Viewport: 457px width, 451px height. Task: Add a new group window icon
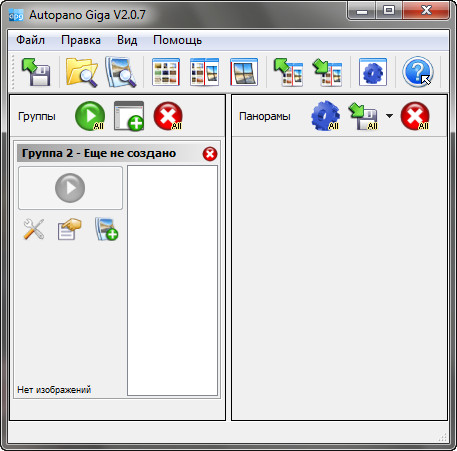(129, 116)
